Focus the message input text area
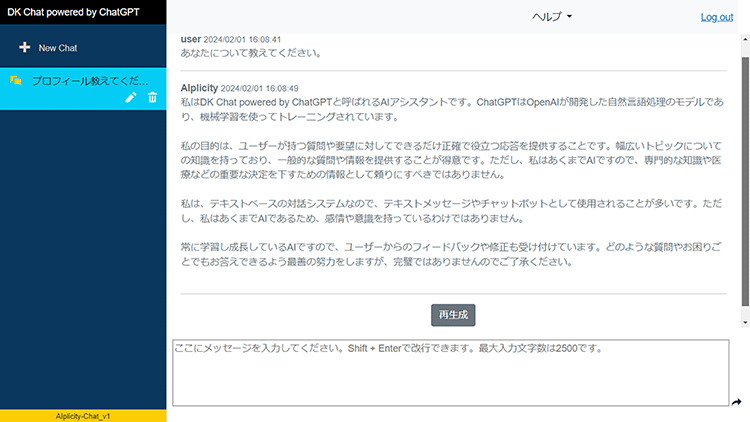Viewport: 750px width, 422px height. (450, 372)
